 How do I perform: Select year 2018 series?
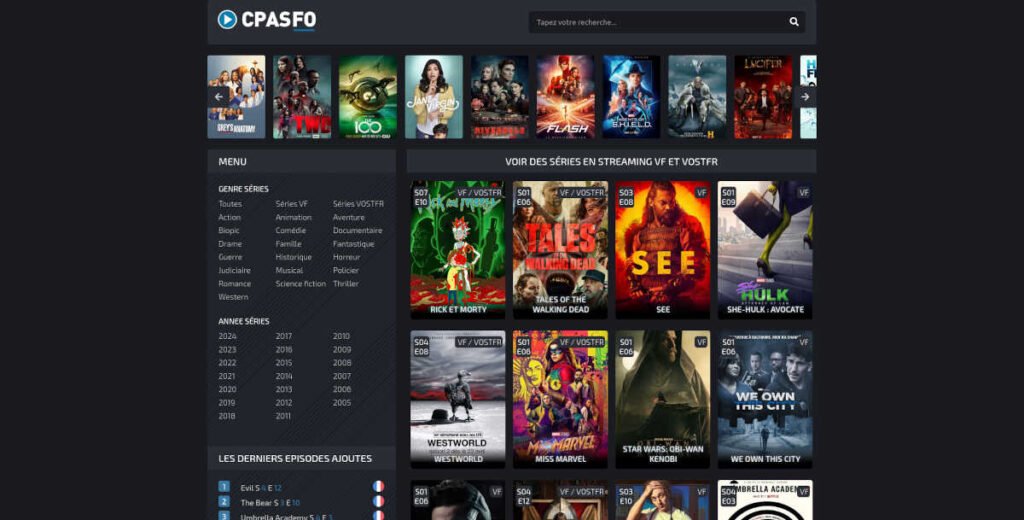227,416
